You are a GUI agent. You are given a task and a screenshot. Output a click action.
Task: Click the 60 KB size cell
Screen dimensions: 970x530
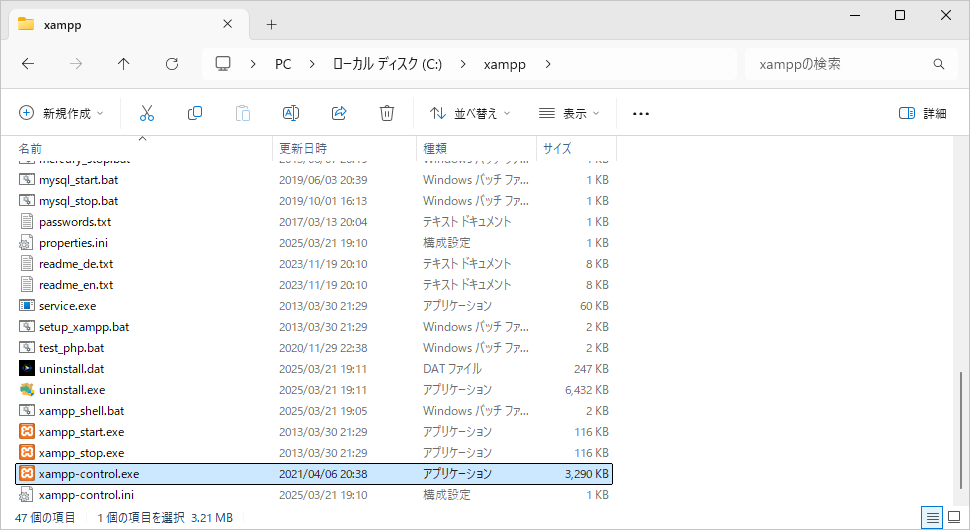pyautogui.click(x=594, y=306)
